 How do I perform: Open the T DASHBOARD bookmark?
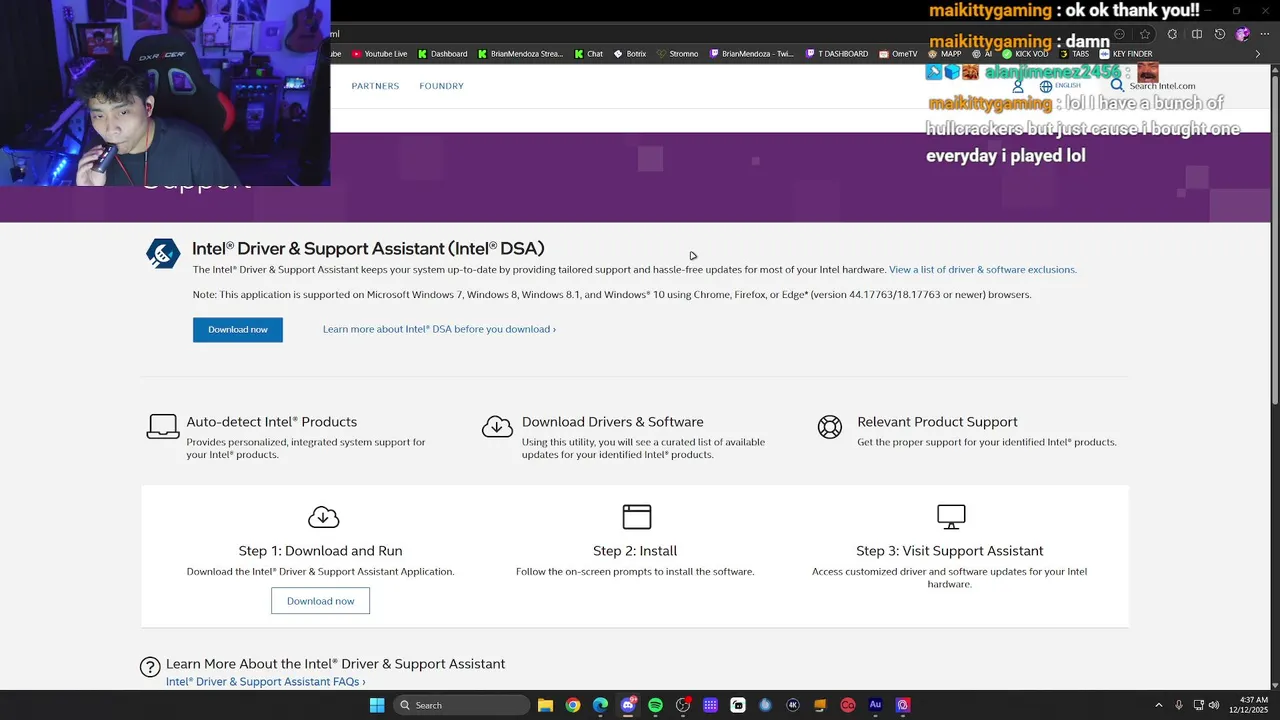[836, 54]
